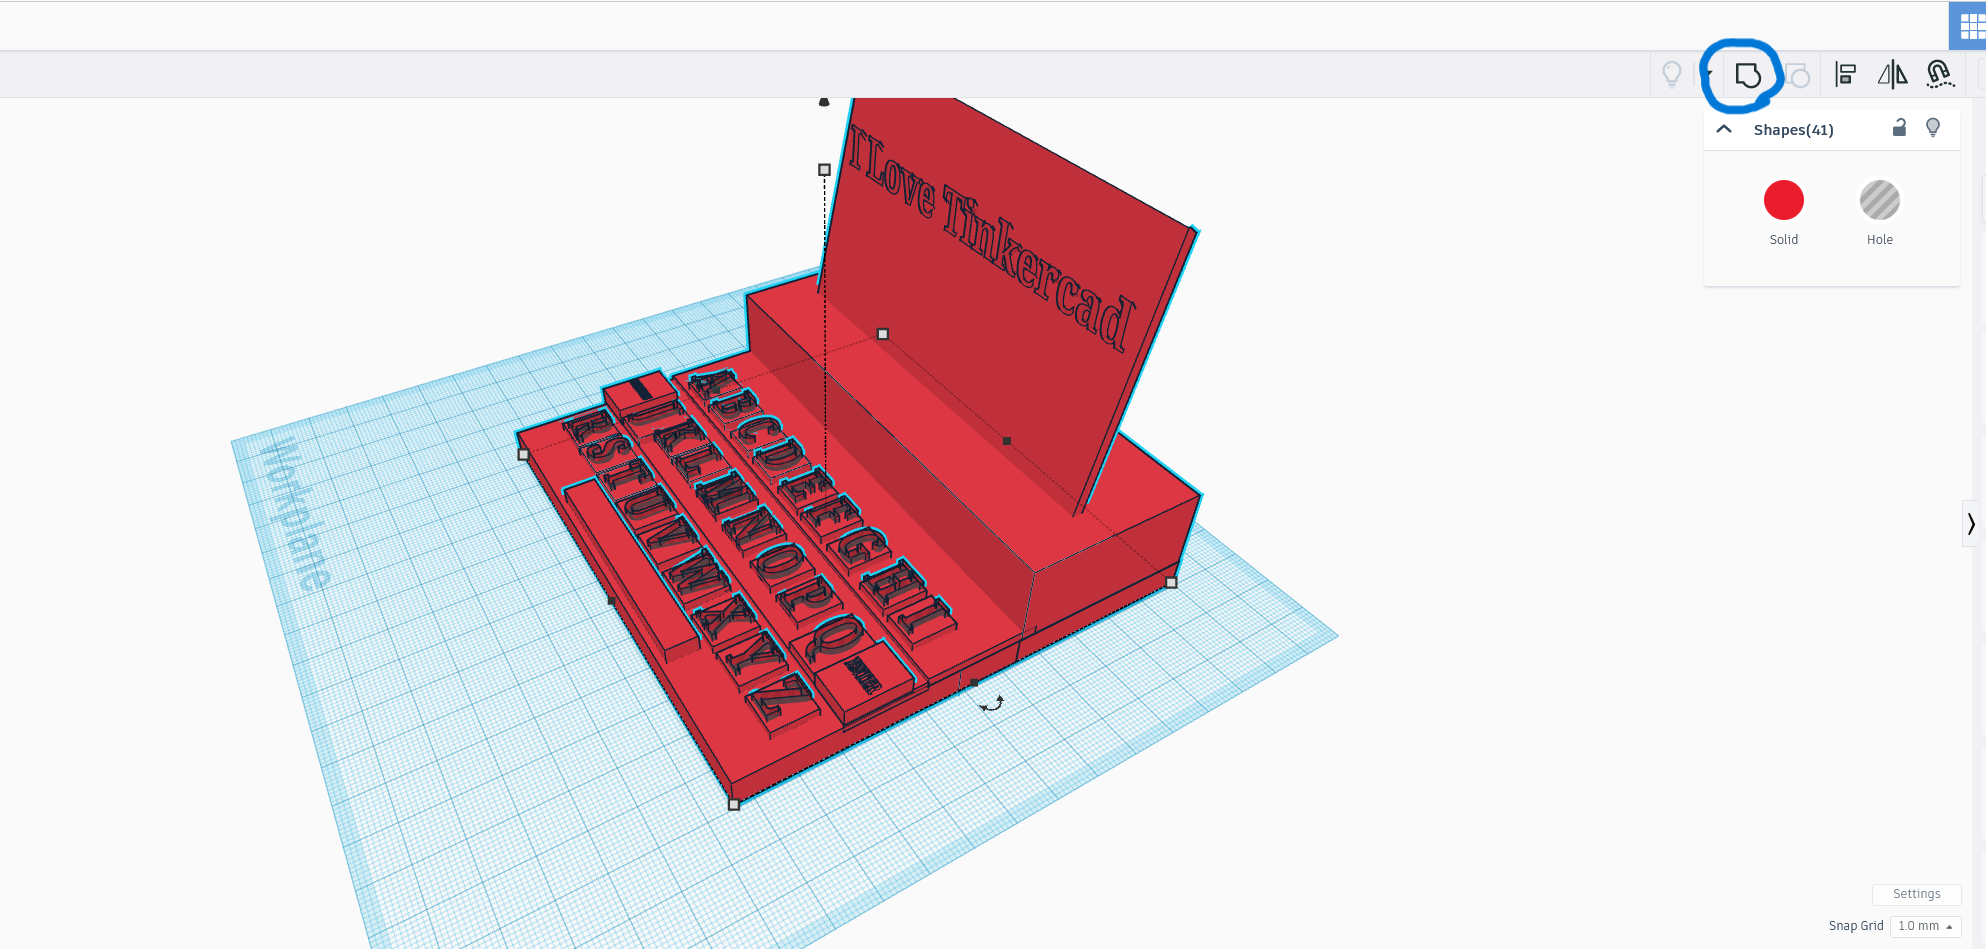Toggle the lock icon in Shapes panel
The image size is (1986, 949).
(x=1899, y=127)
